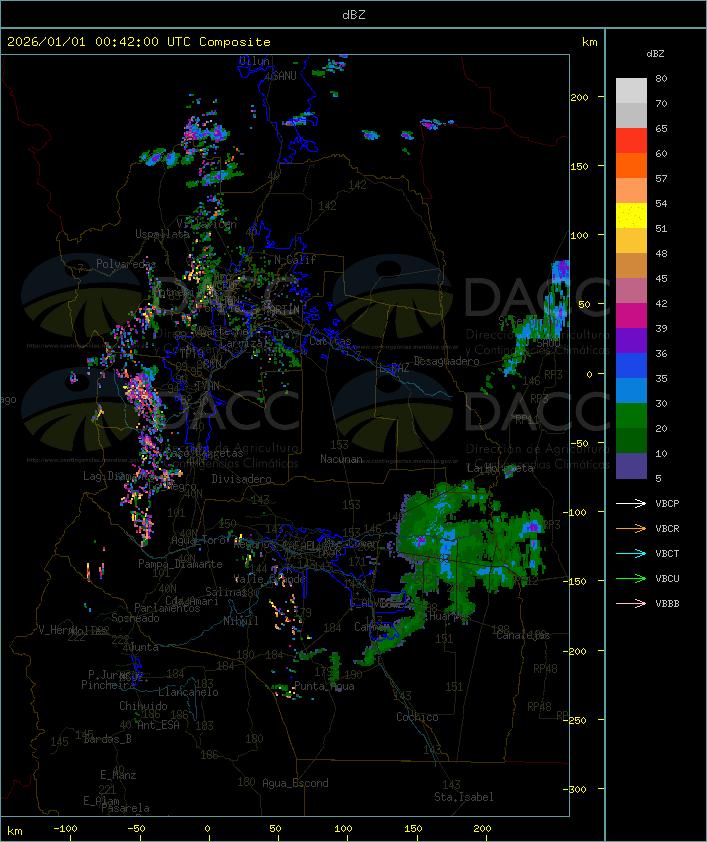The height and width of the screenshot is (842, 707).
Task: Click the dBZ title in the top bar
Action: (354, 14)
